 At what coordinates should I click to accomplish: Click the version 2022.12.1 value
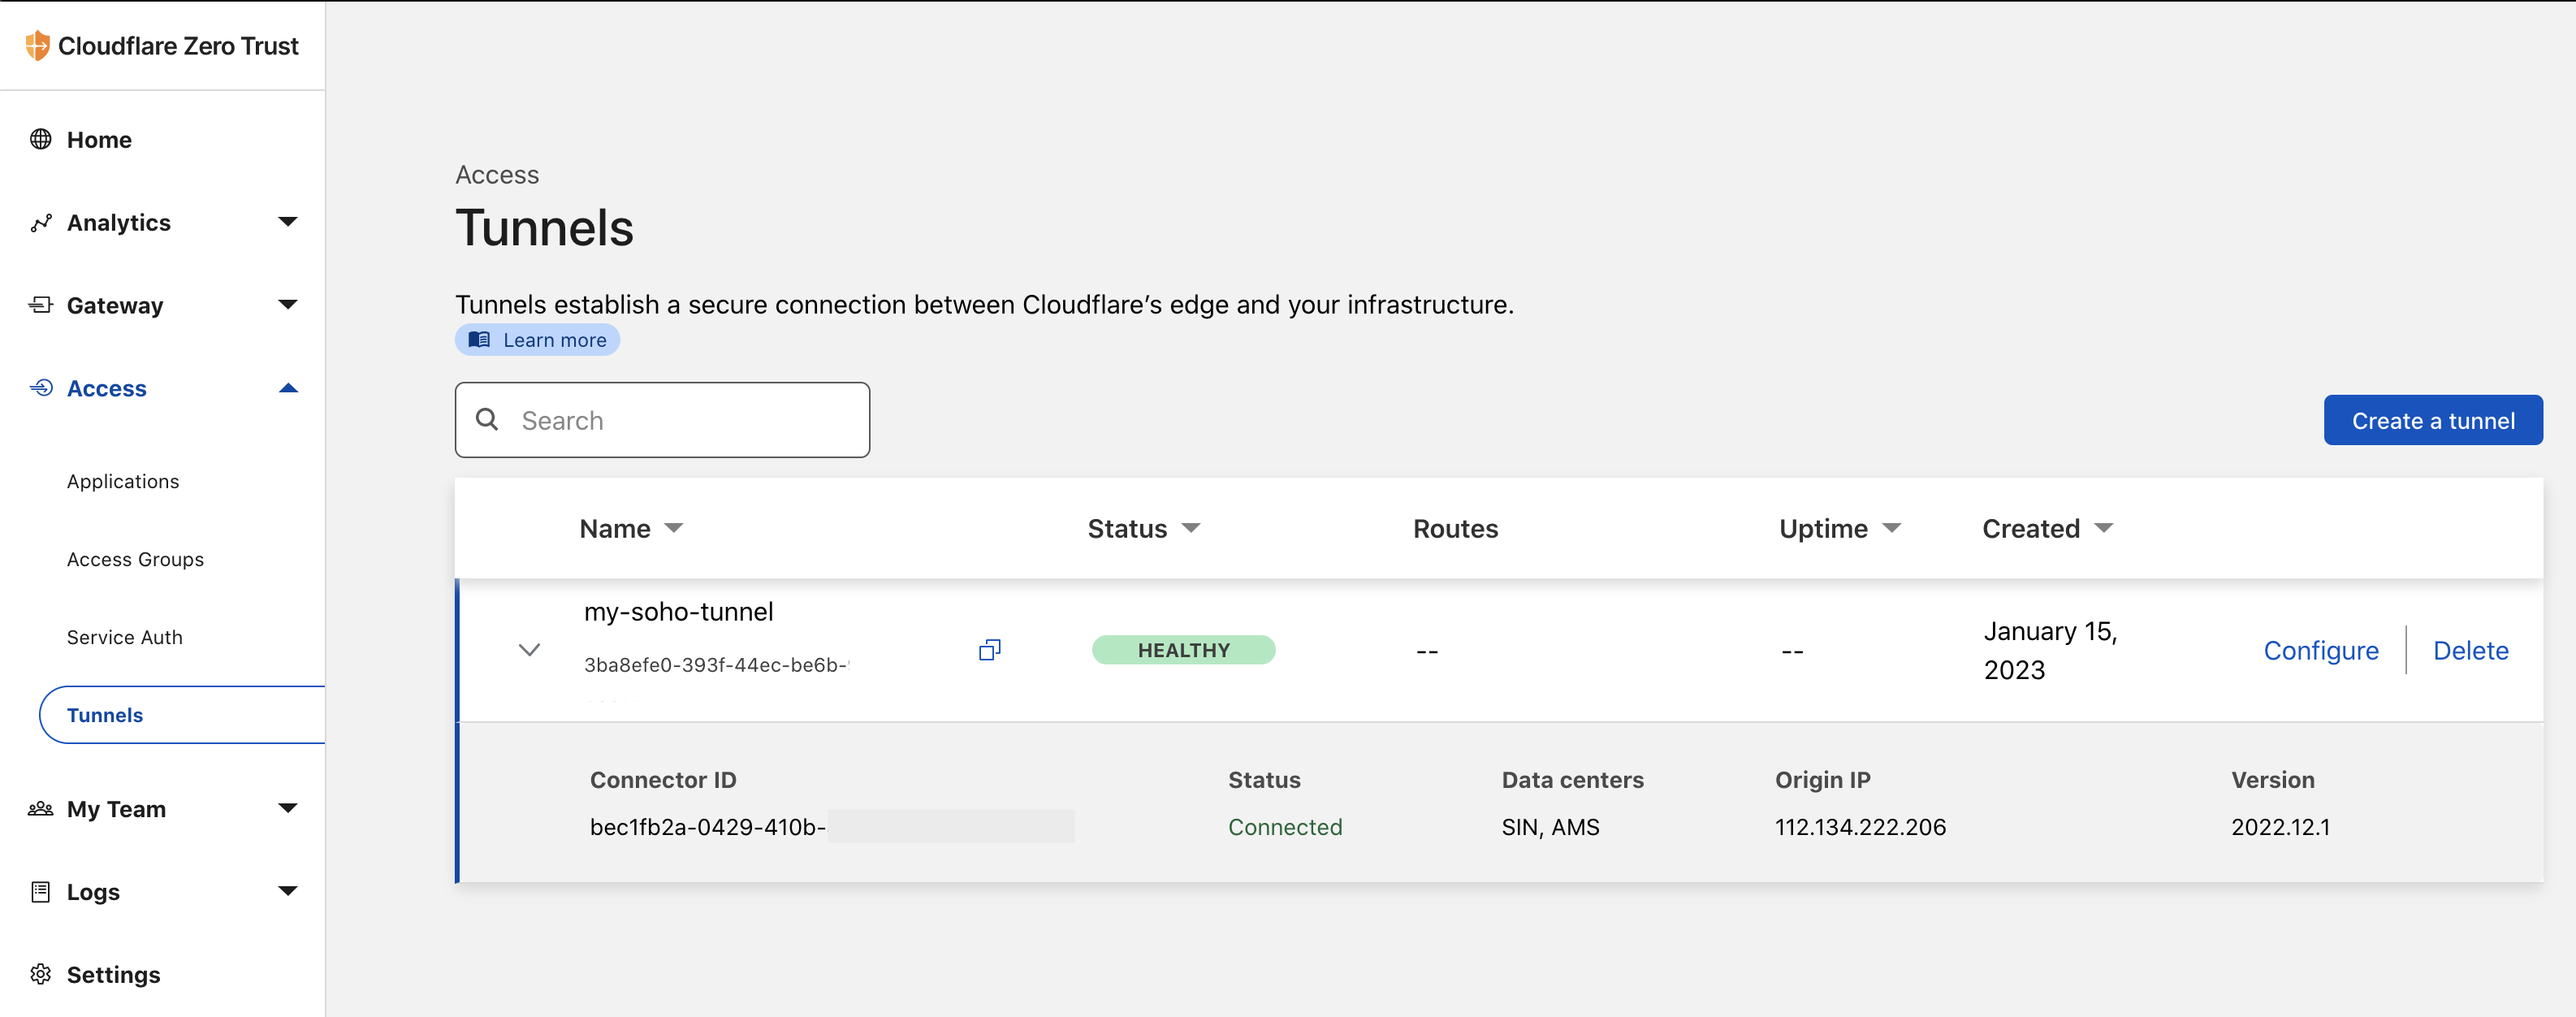pyautogui.click(x=2280, y=827)
